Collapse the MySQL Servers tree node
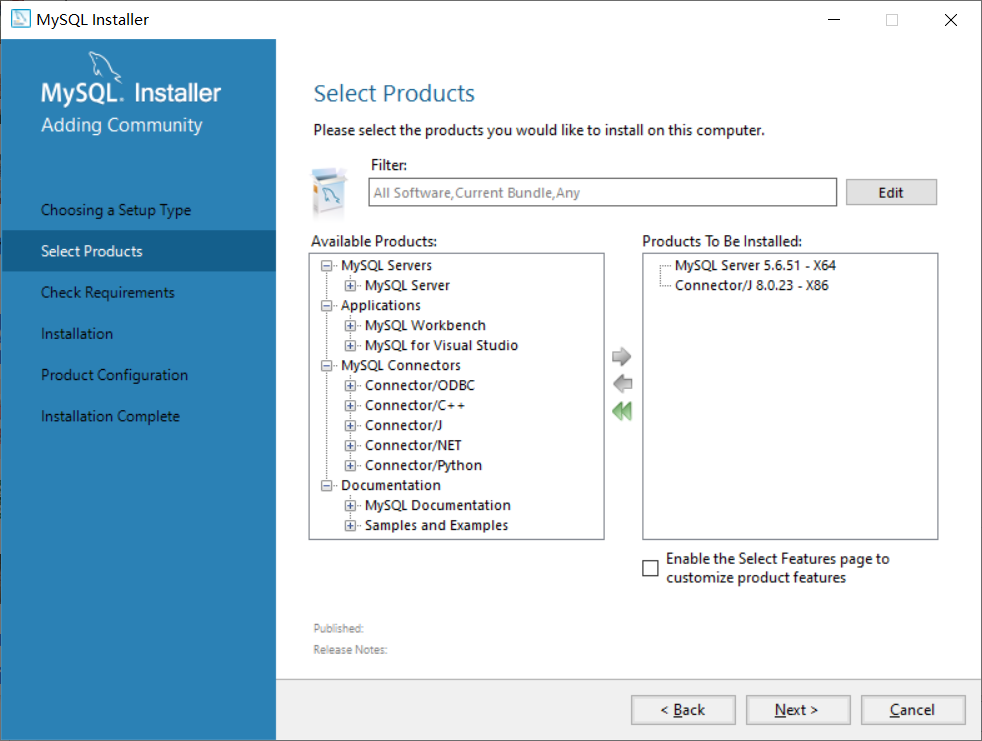Image resolution: width=982 pixels, height=741 pixels. click(326, 266)
